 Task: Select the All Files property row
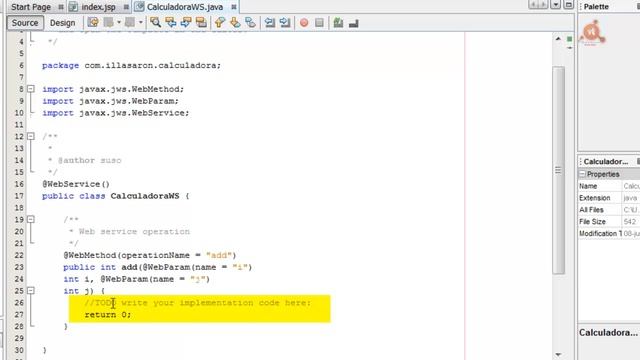coord(609,210)
